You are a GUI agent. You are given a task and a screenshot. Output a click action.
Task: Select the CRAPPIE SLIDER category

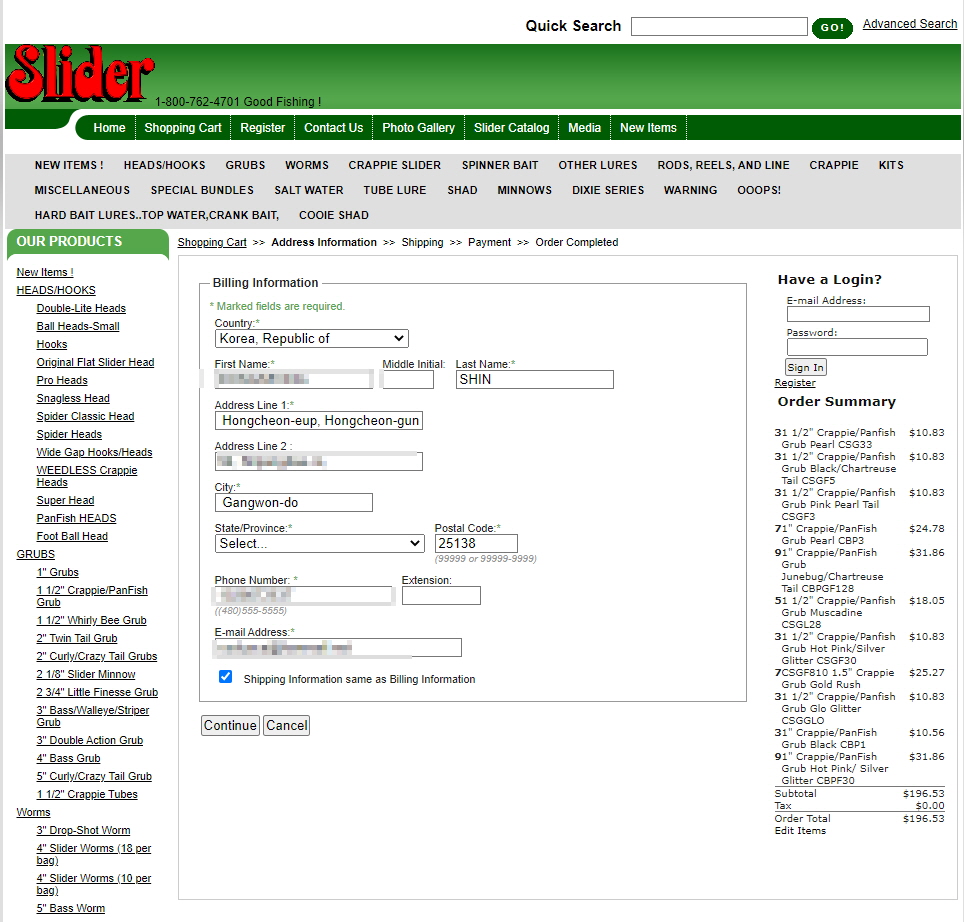point(394,165)
